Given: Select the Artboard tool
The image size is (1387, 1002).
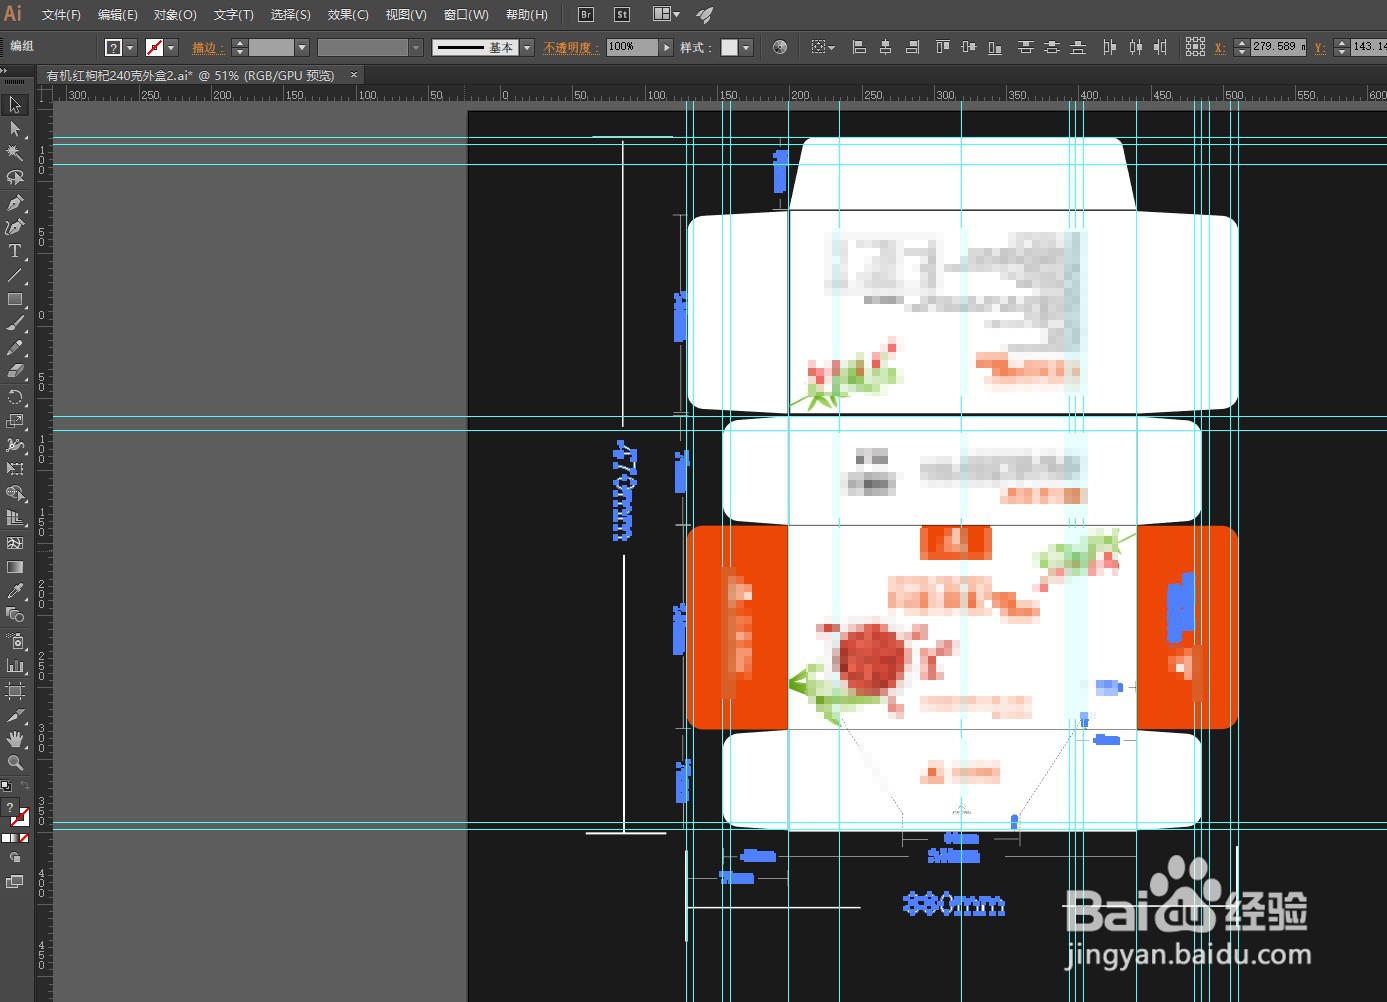Looking at the screenshot, I should (x=15, y=691).
